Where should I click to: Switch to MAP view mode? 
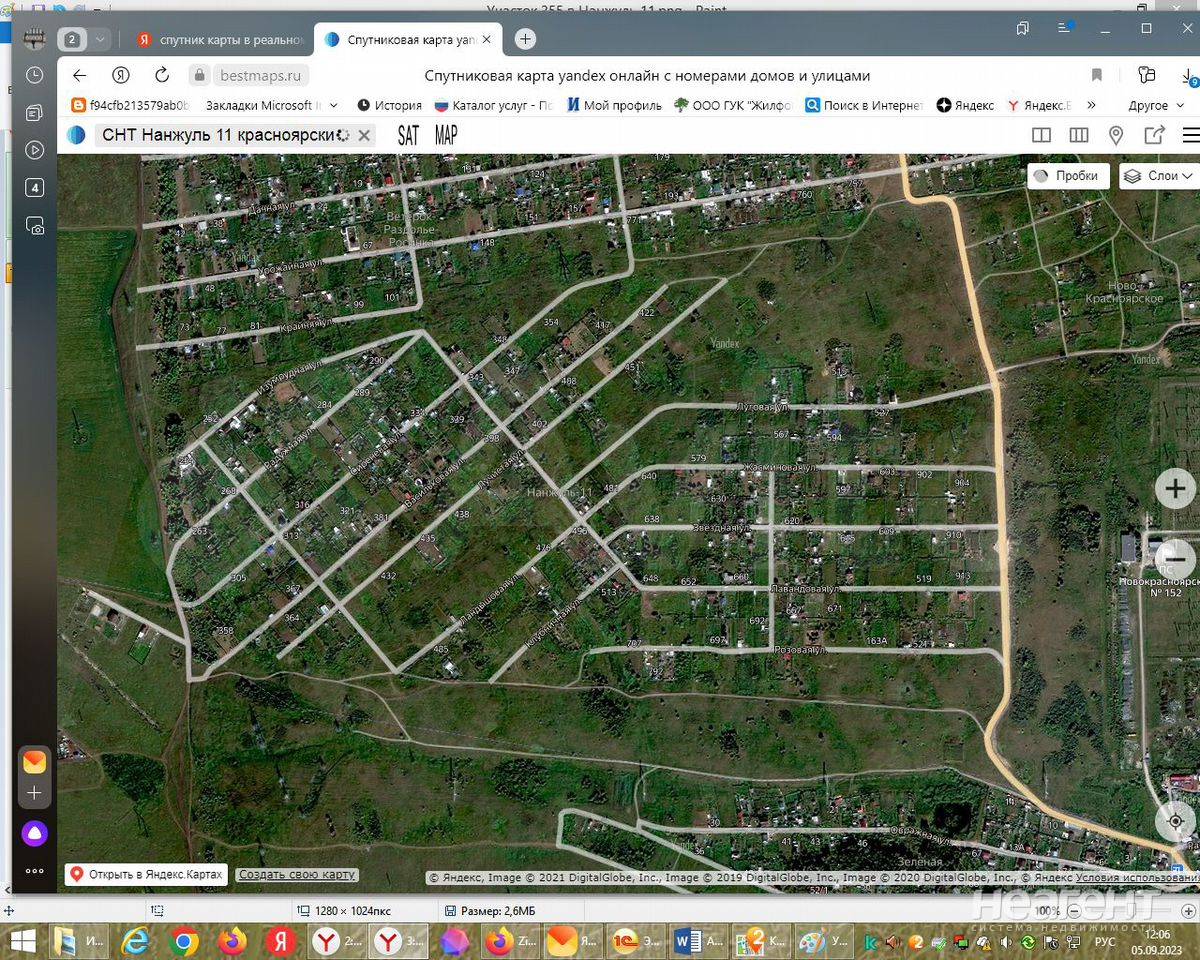click(445, 135)
